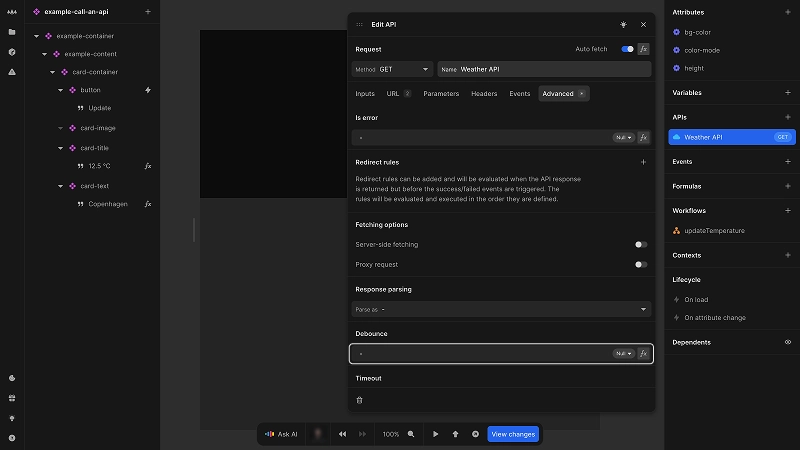Click the publish up-arrow icon
800x450 pixels.
tap(455, 434)
